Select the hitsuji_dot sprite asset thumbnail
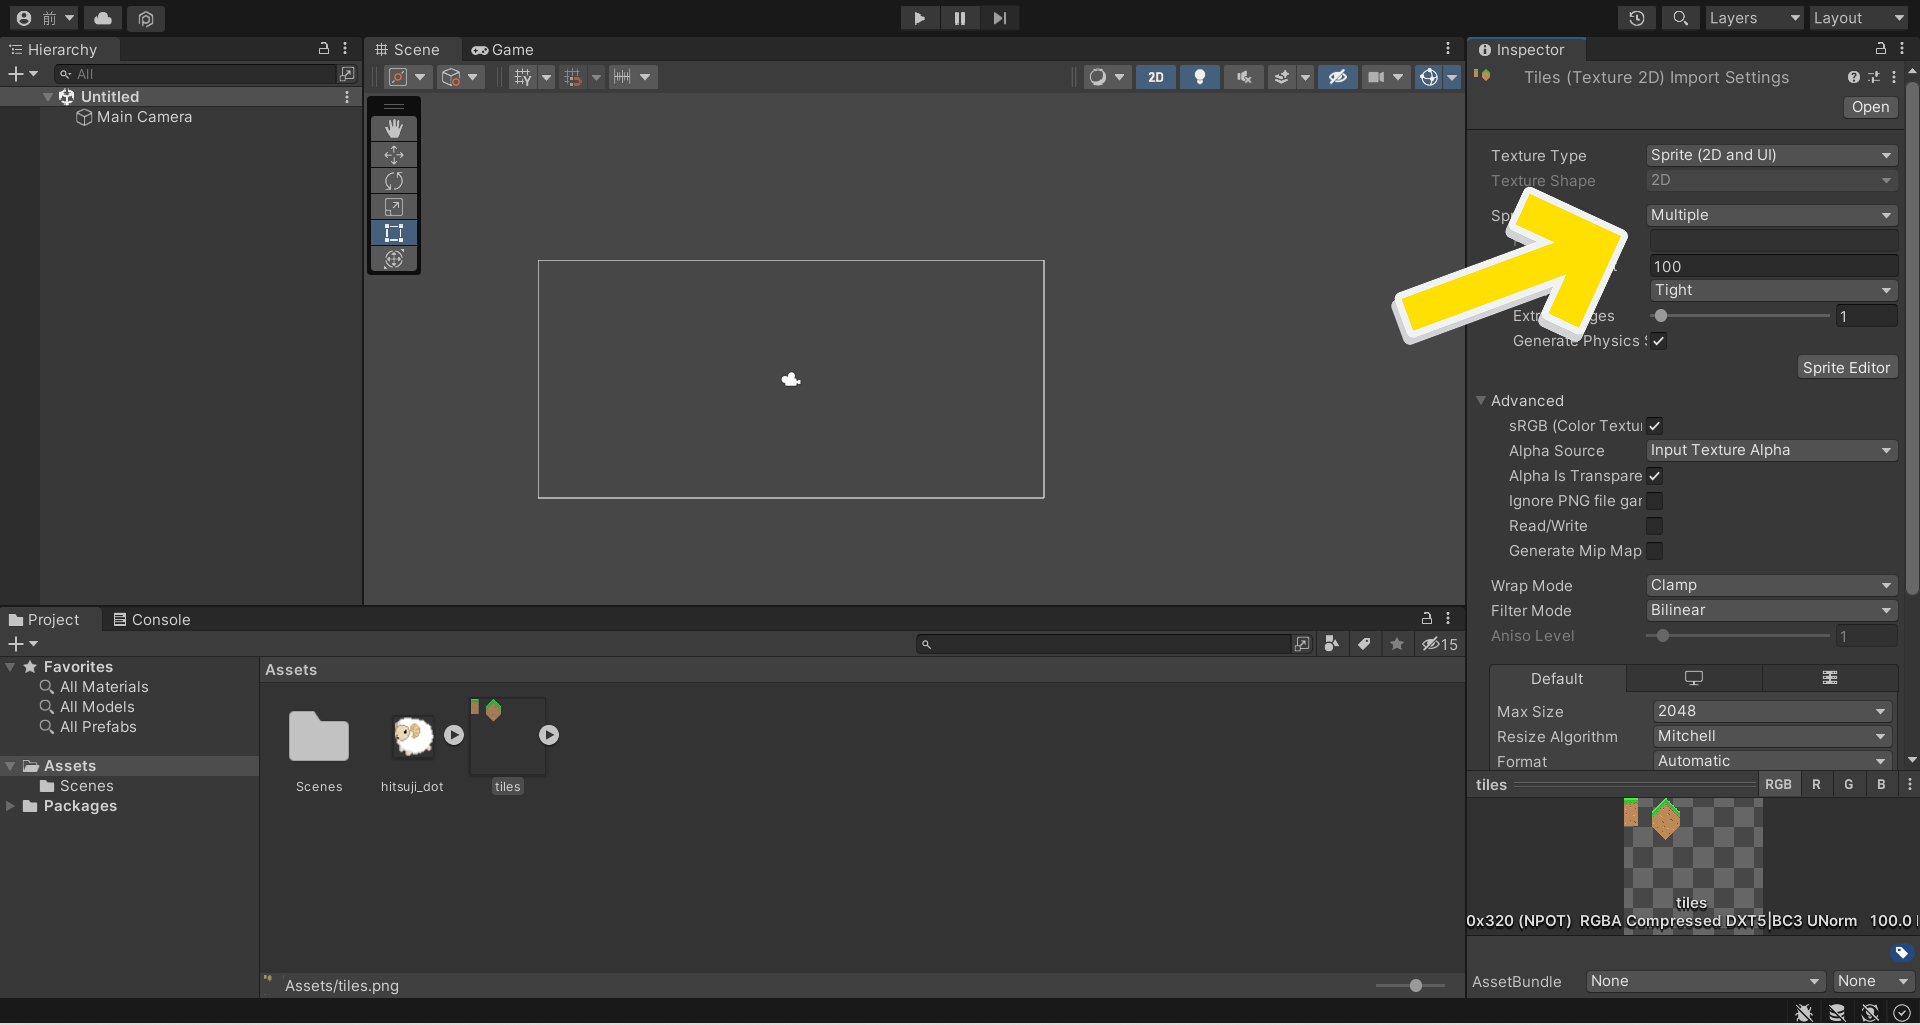1920x1025 pixels. click(x=412, y=737)
